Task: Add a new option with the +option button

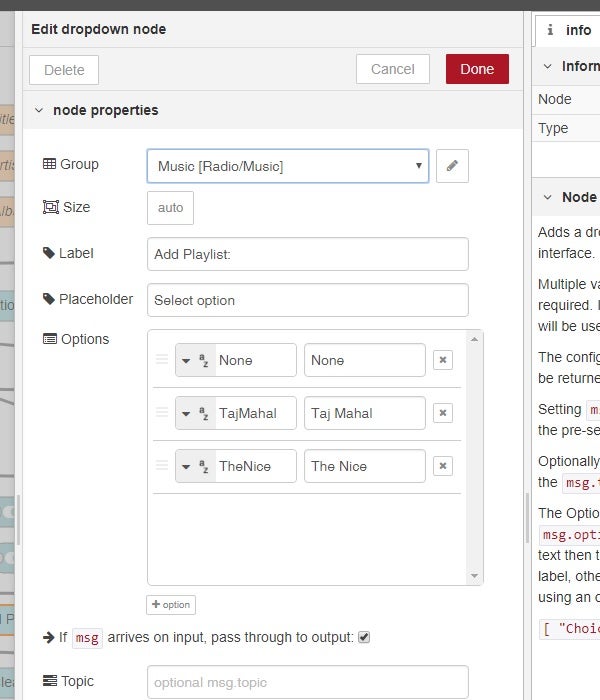Action: tap(171, 605)
